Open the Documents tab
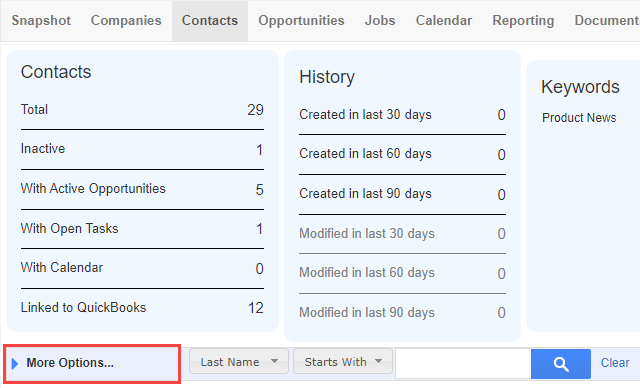This screenshot has height=388, width=640. 607,20
